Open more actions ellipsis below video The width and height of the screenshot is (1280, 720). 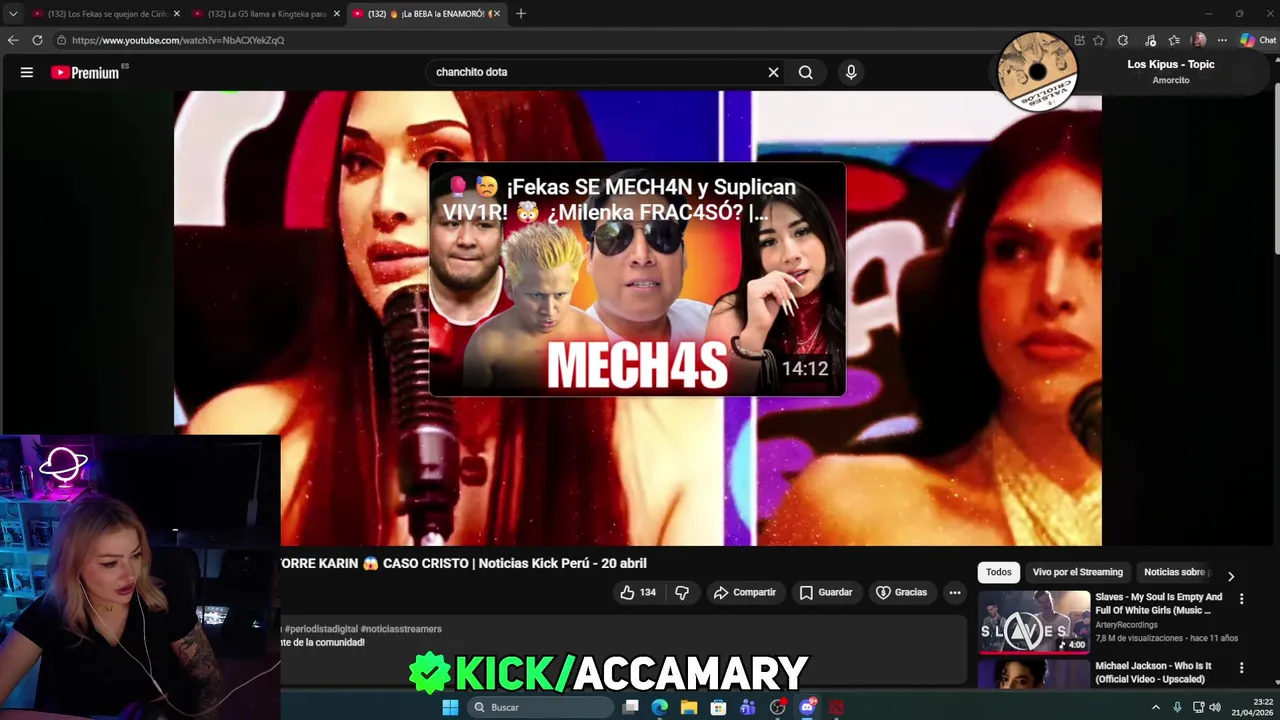point(955,592)
